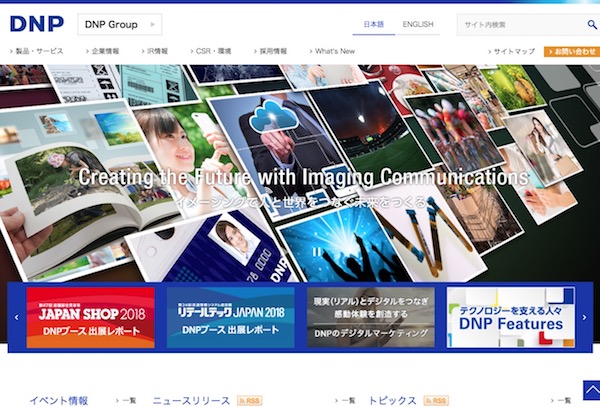Click back-to-top arrow button

click(592, 391)
